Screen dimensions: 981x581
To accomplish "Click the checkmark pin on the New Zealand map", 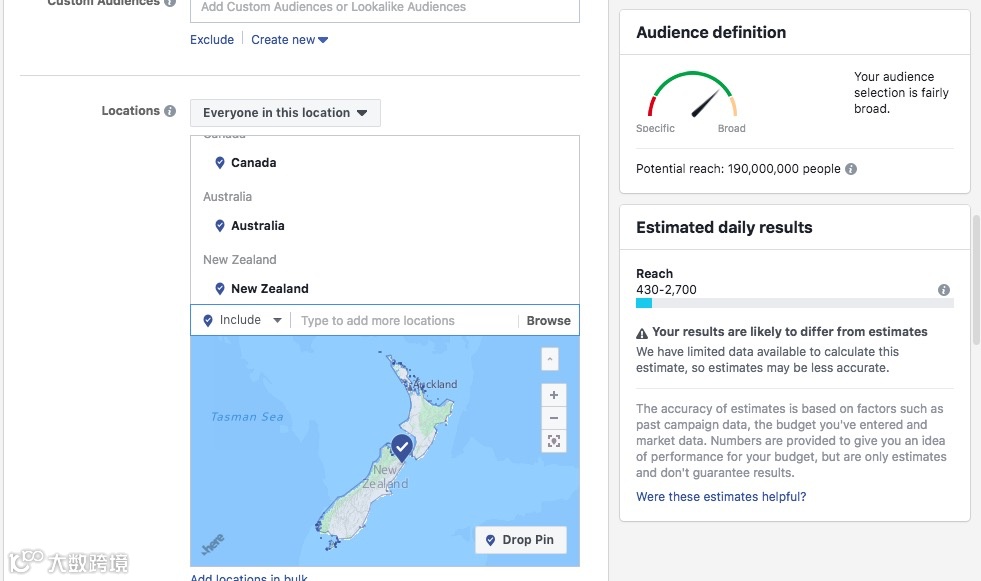I will [x=401, y=447].
